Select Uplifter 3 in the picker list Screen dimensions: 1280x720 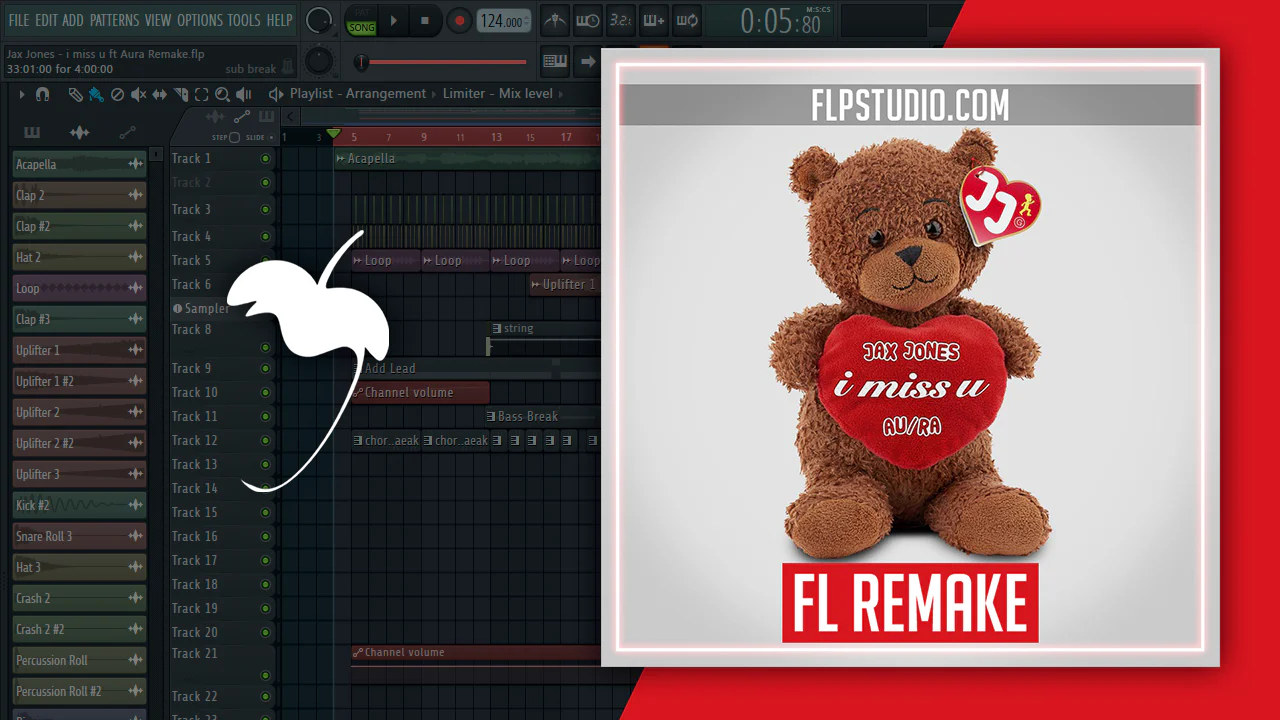80,475
